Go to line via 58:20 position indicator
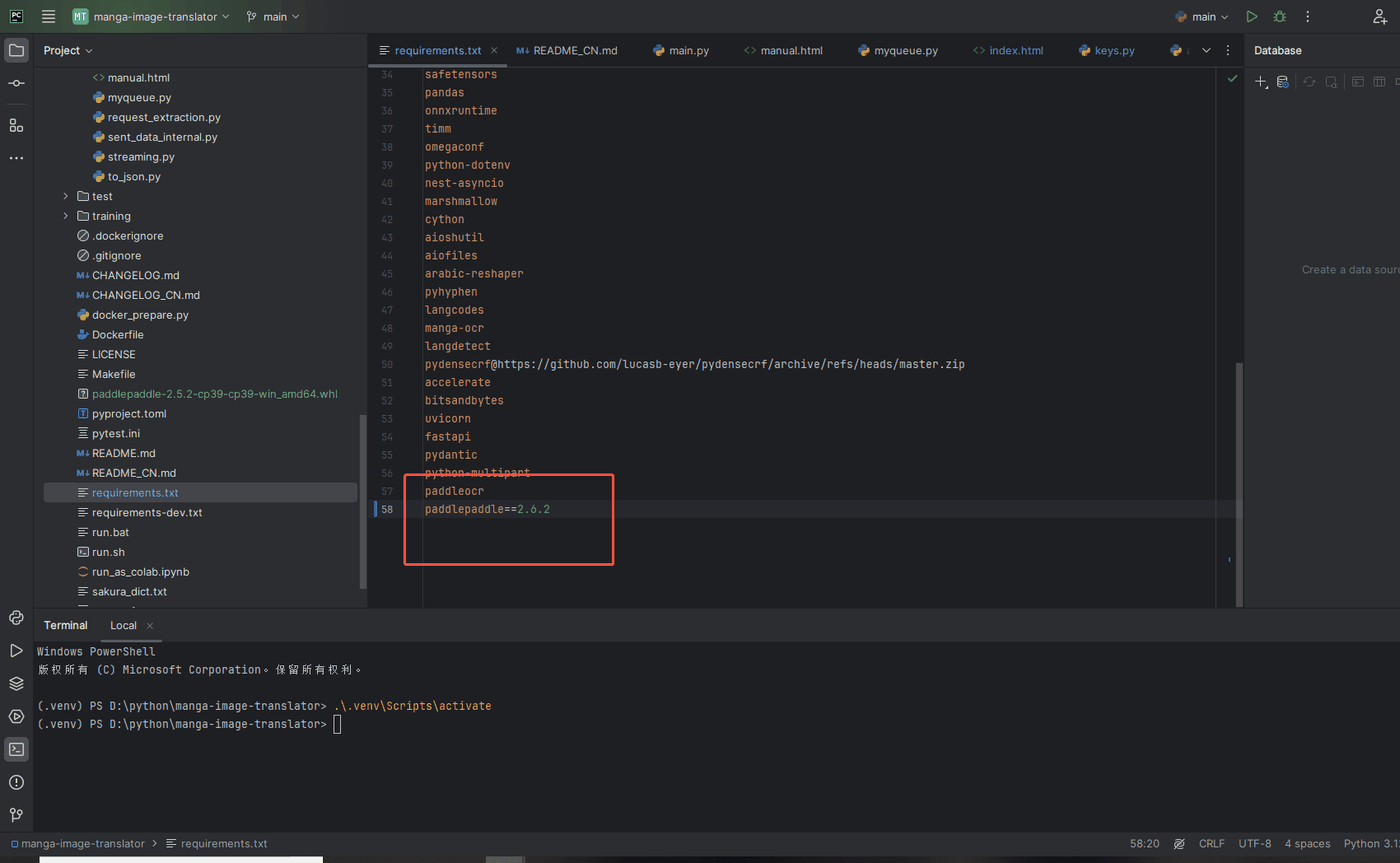1400x863 pixels. point(1145,844)
